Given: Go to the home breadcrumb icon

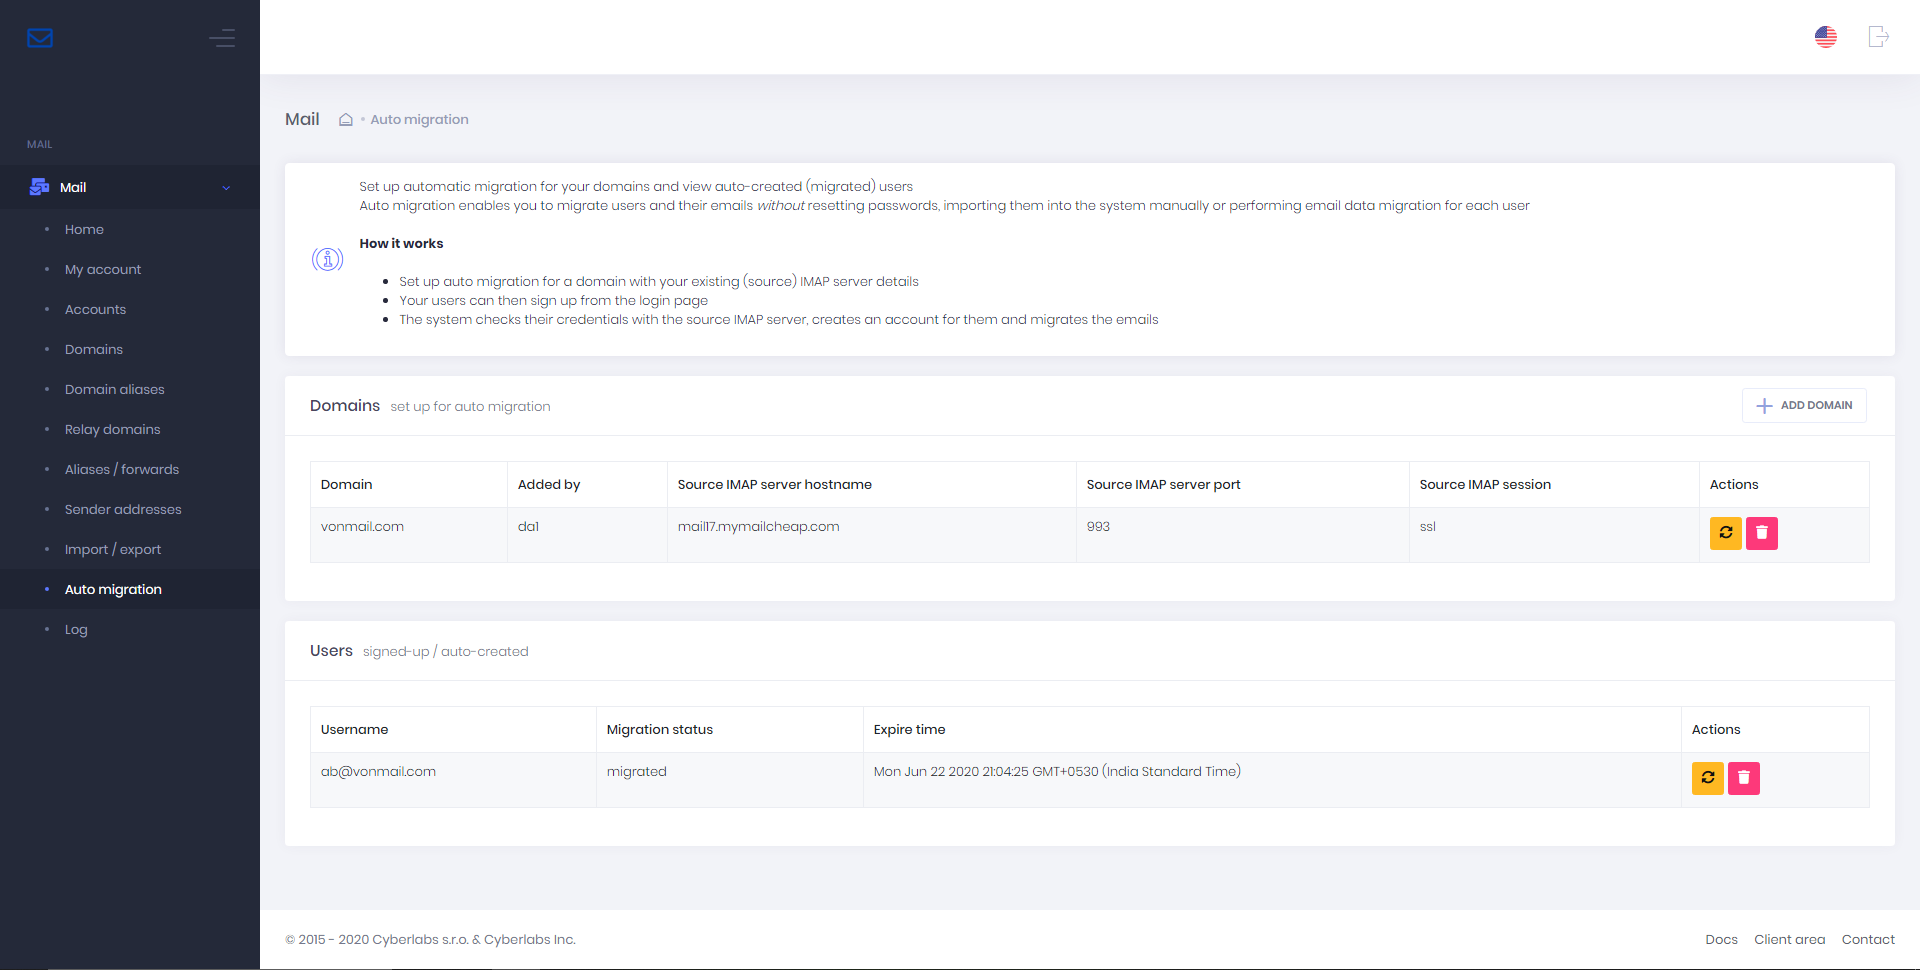Looking at the screenshot, I should pyautogui.click(x=346, y=119).
